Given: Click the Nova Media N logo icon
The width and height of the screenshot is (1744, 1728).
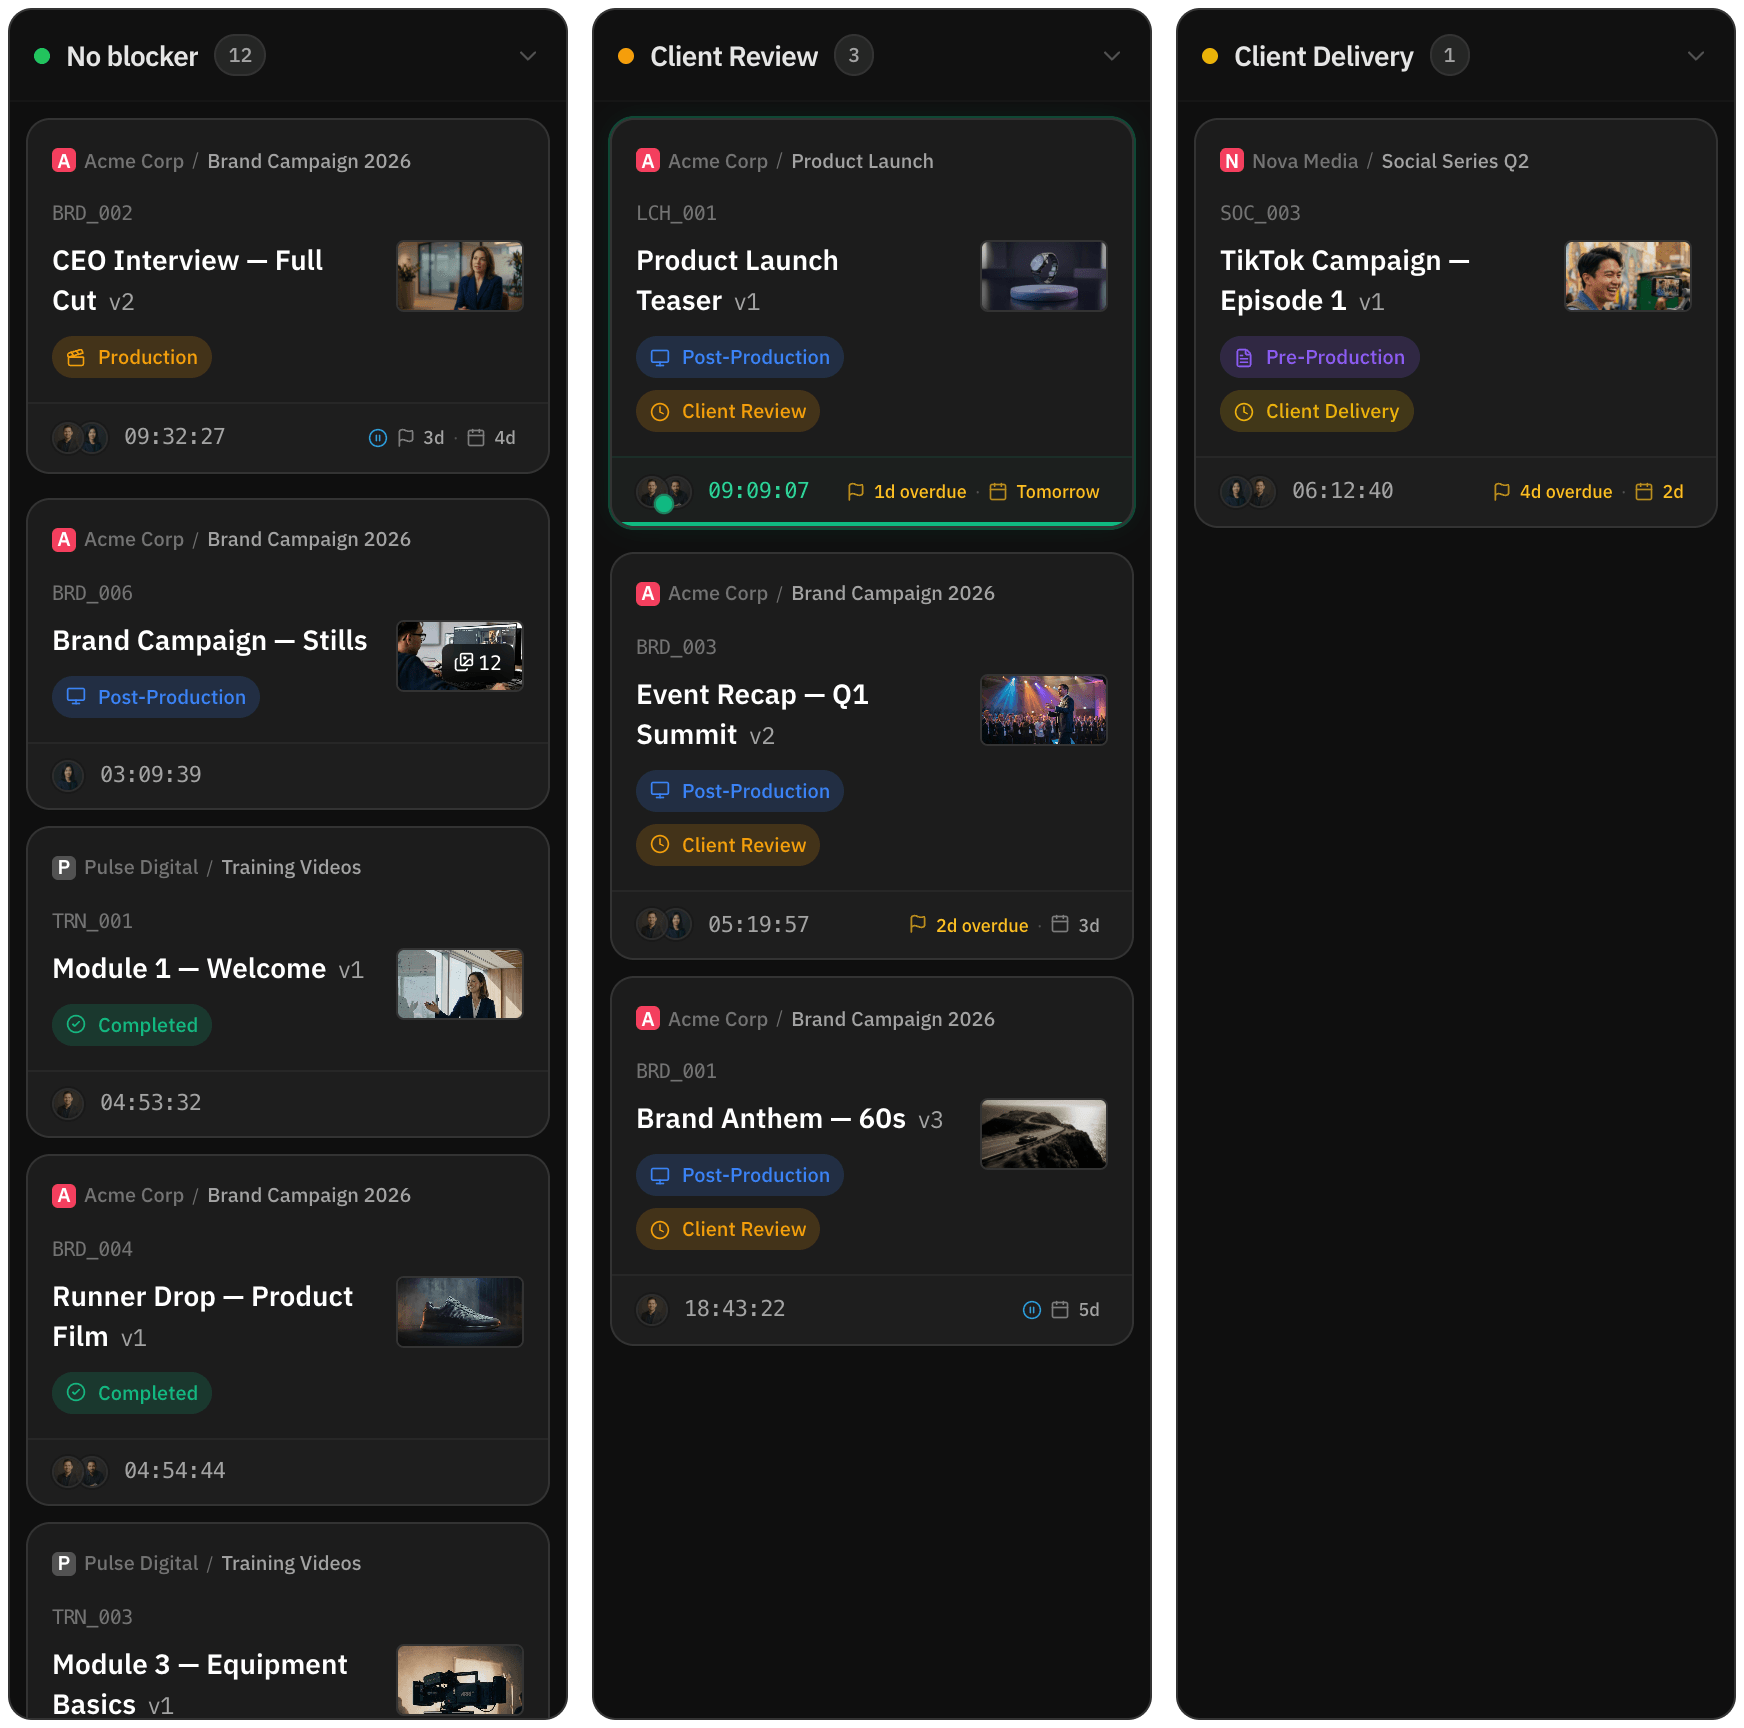Looking at the screenshot, I should pyautogui.click(x=1232, y=161).
